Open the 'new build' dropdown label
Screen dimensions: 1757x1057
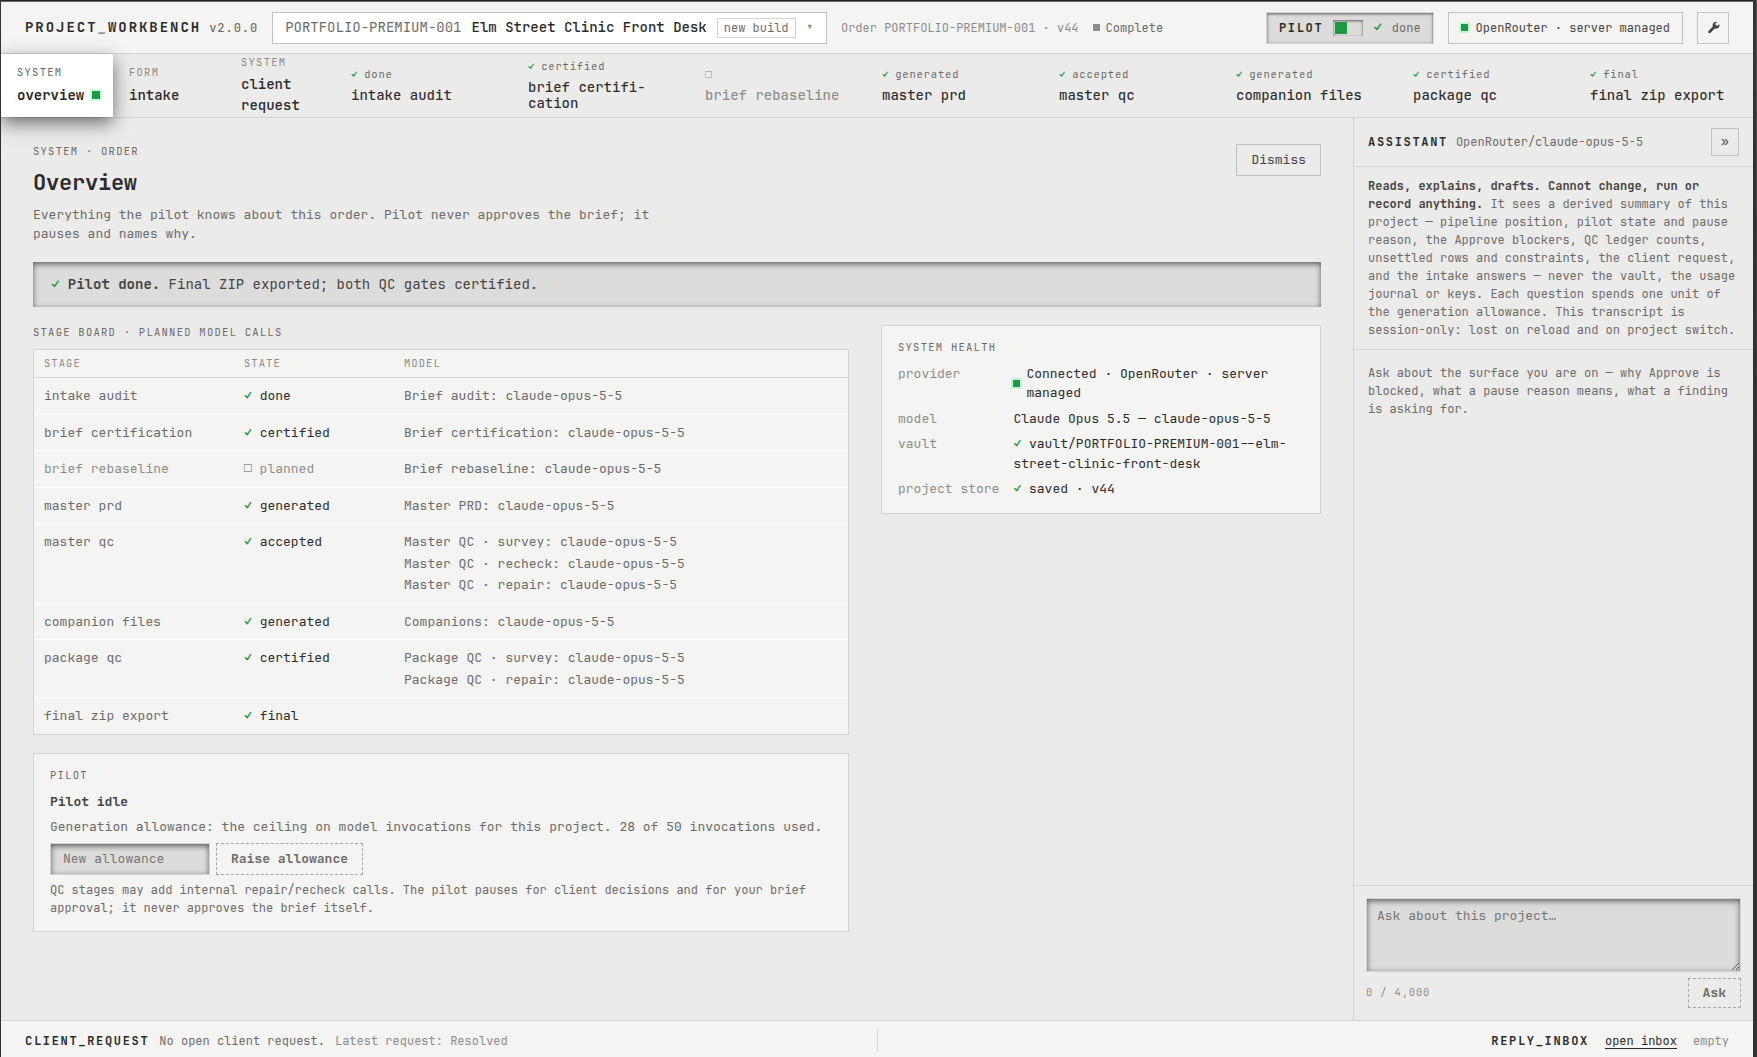(756, 28)
